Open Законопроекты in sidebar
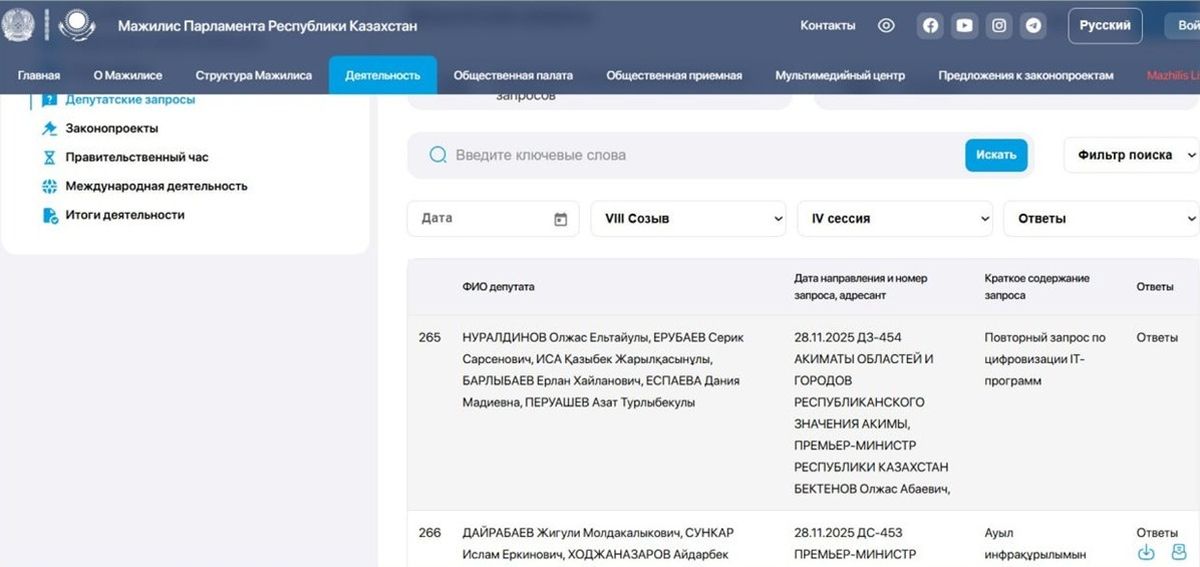The image size is (1200, 567). pyautogui.click(x=112, y=129)
